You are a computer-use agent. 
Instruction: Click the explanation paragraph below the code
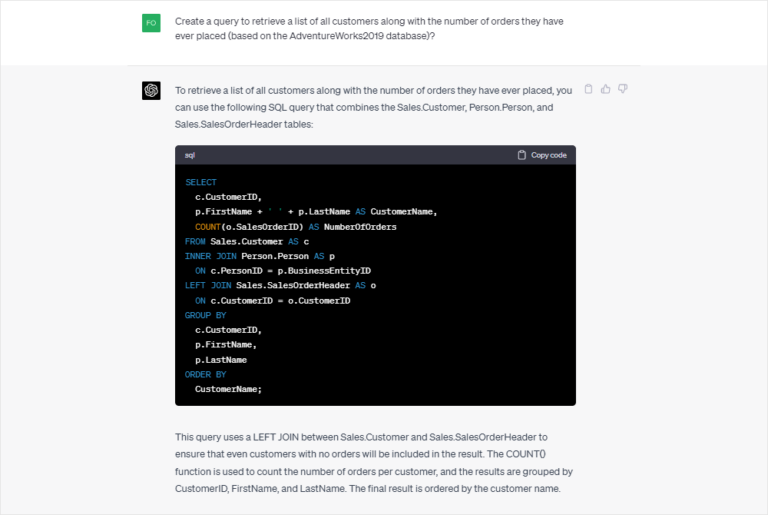click(x=374, y=463)
